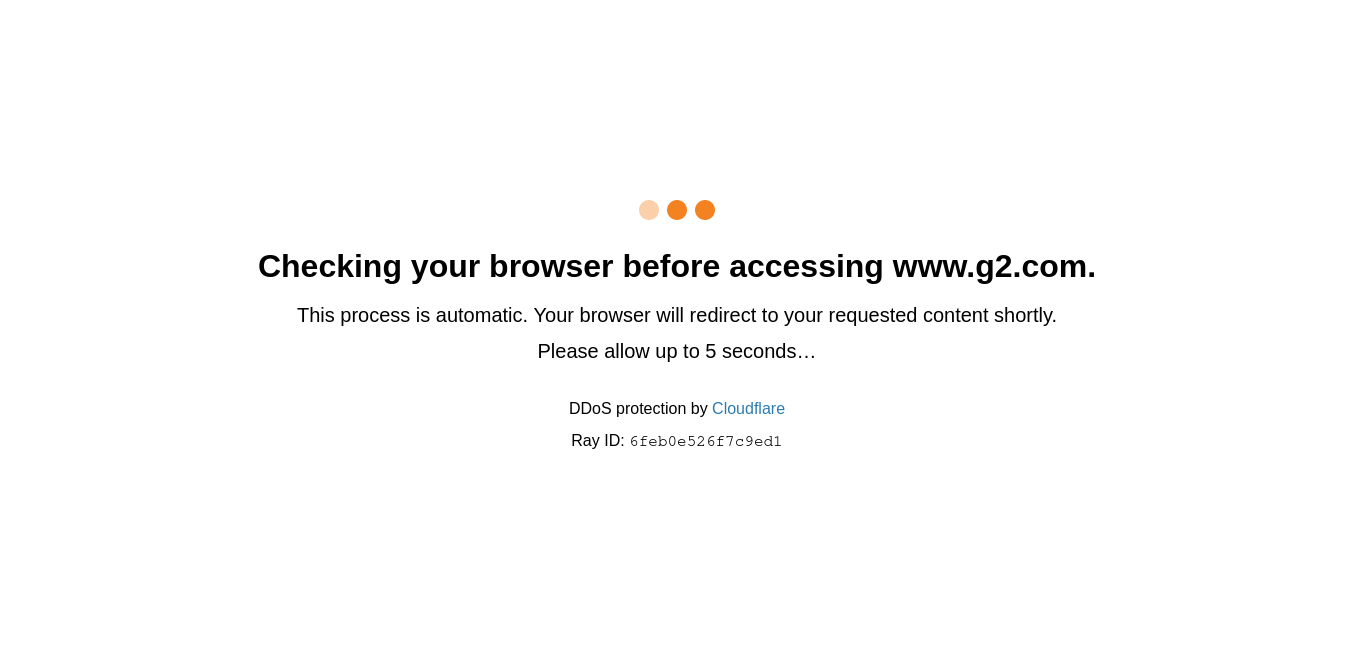
Task: Open the Cloudflare link
Action: click(x=748, y=409)
